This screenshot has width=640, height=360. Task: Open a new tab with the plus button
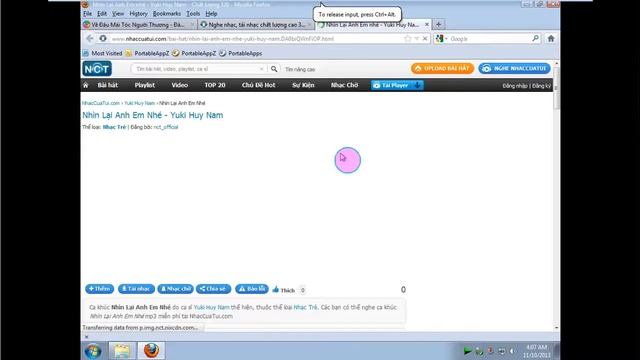438,24
